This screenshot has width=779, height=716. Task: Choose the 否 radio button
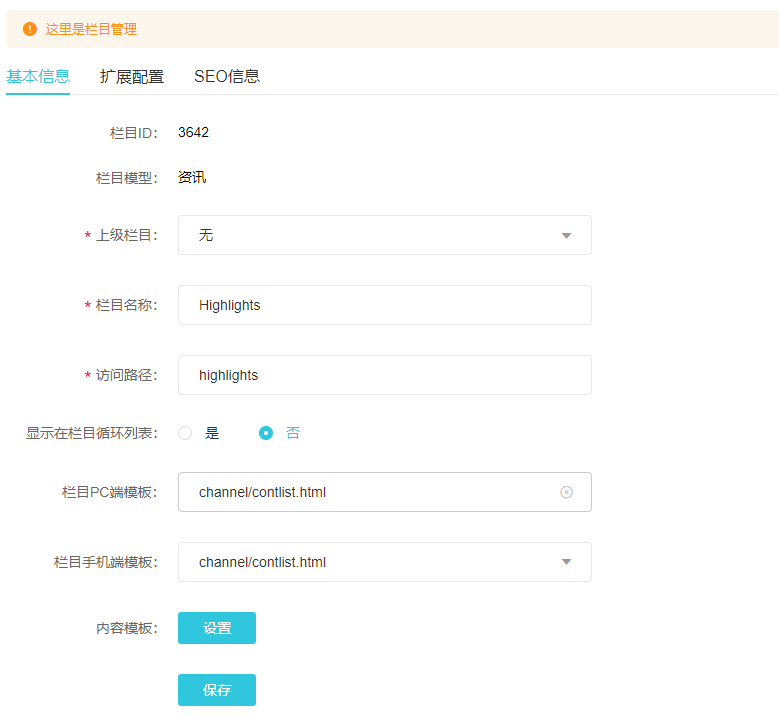point(266,433)
